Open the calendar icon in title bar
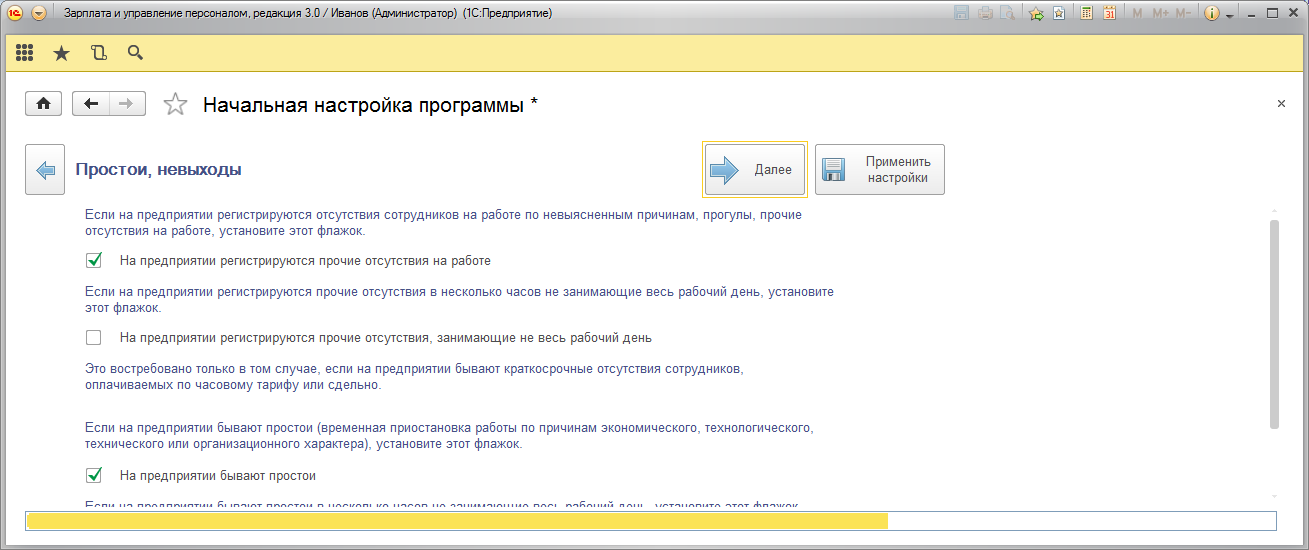The image size is (1309, 550). coord(1109,14)
